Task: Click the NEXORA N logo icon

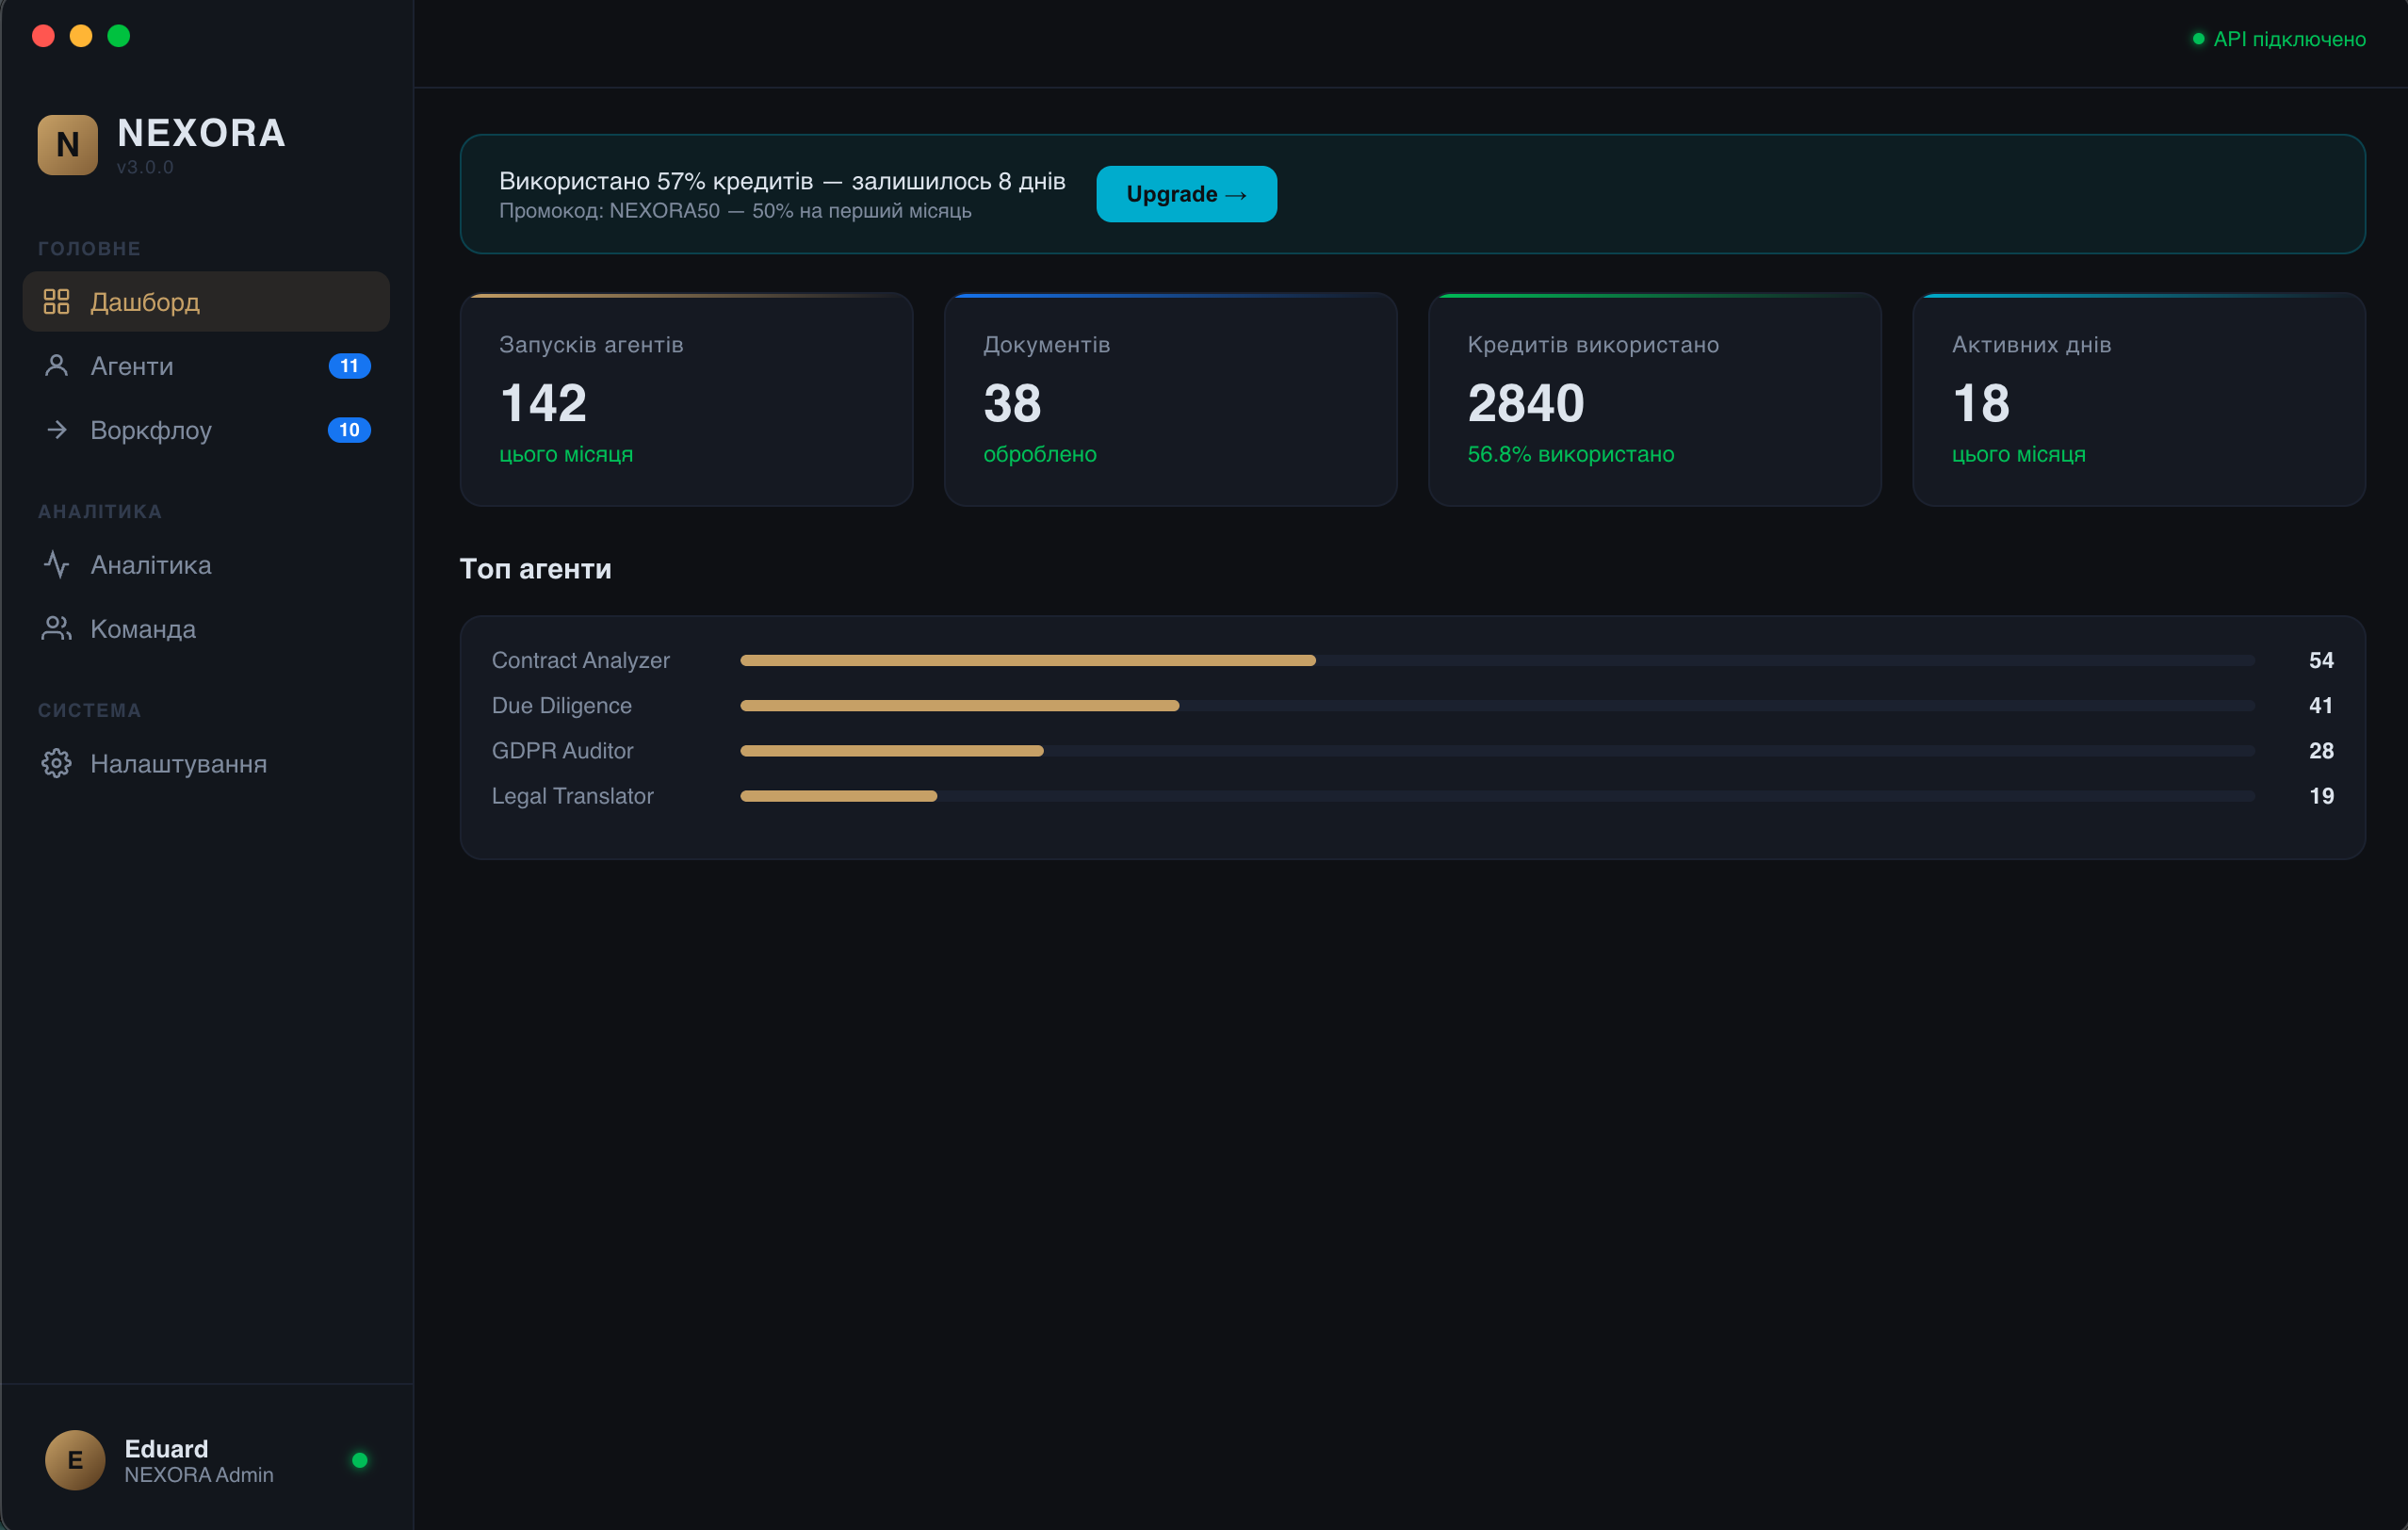Action: pyautogui.click(x=67, y=145)
